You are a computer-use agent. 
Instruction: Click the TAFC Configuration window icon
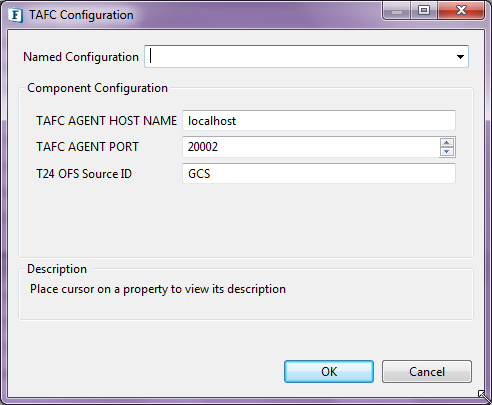click(15, 15)
